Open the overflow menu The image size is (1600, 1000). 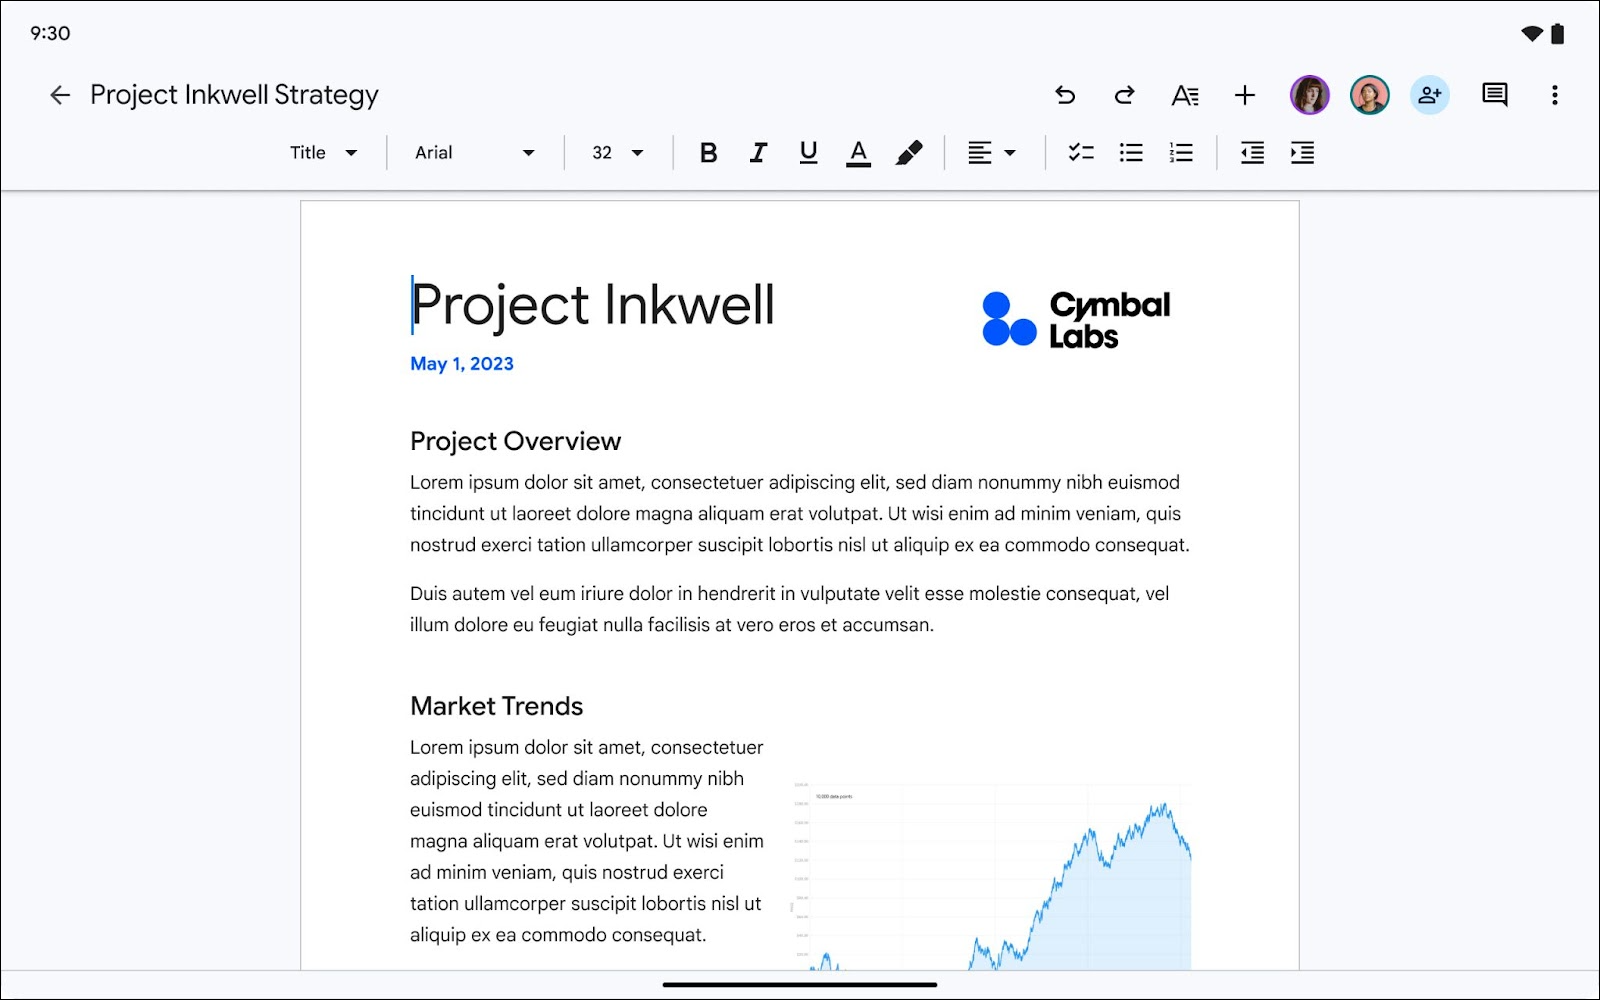pos(1554,95)
